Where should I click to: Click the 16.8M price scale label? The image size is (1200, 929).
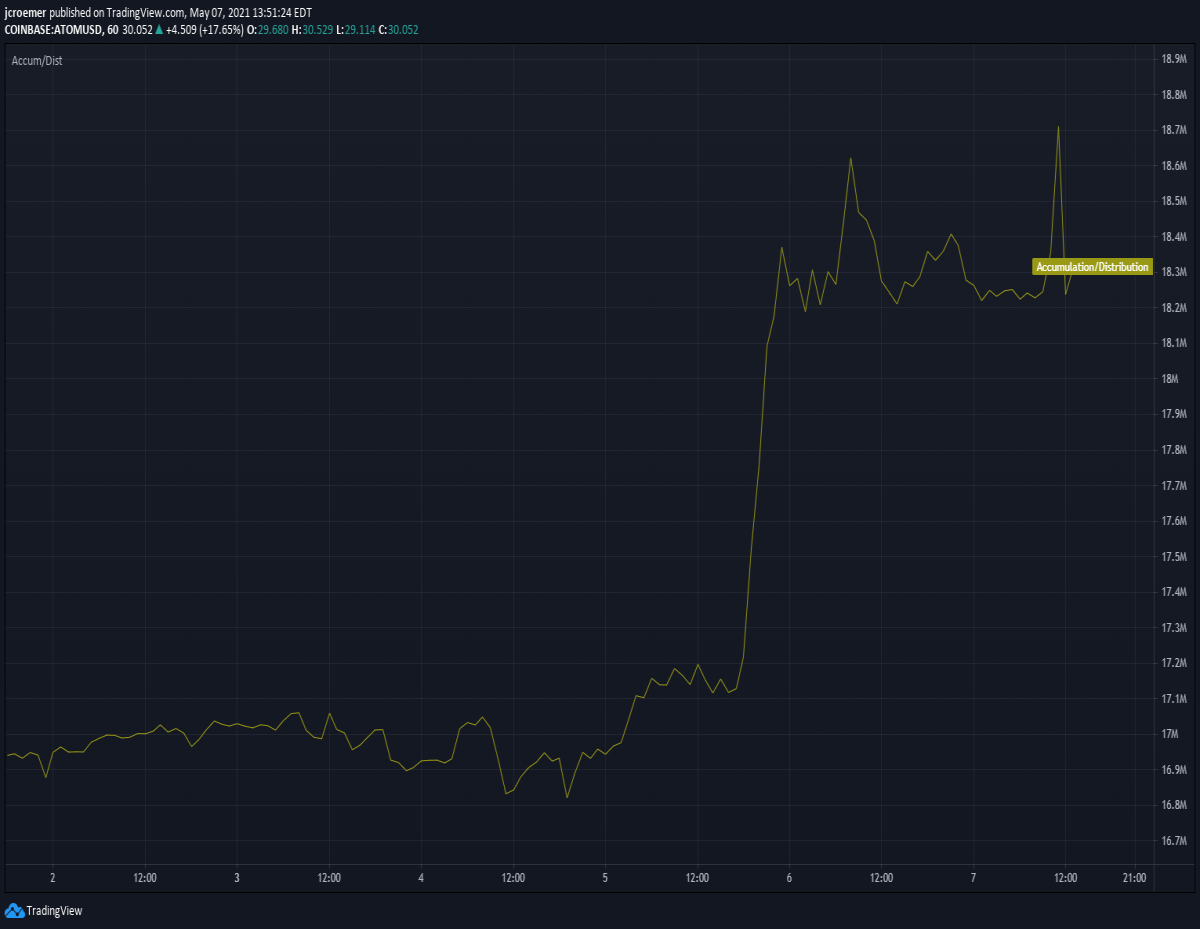point(1173,805)
